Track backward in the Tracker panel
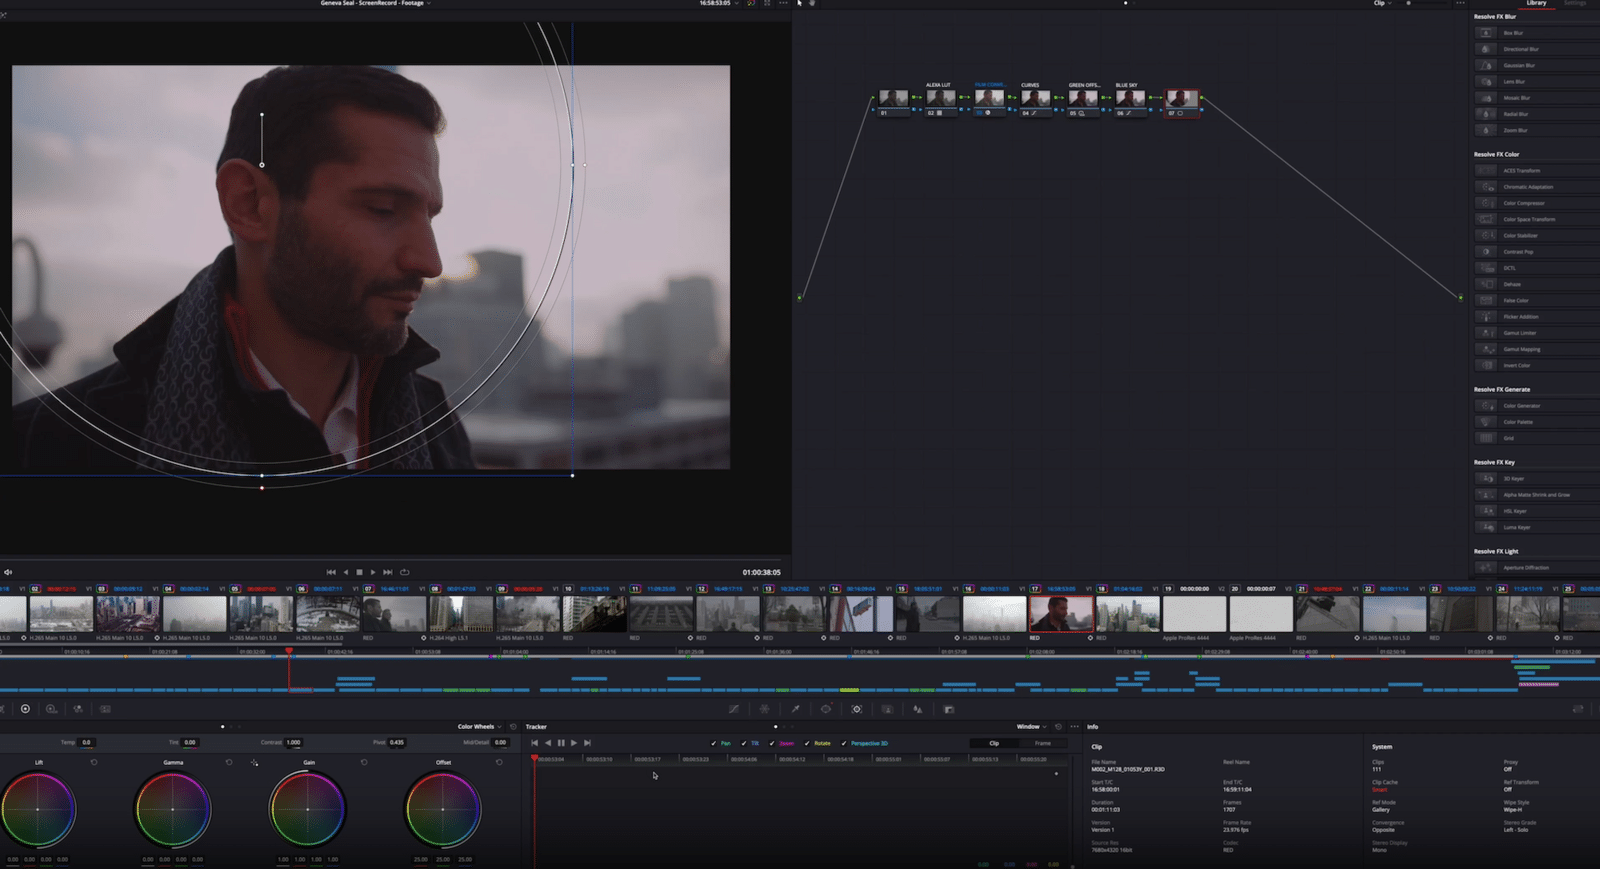The width and height of the screenshot is (1600, 869). [548, 743]
